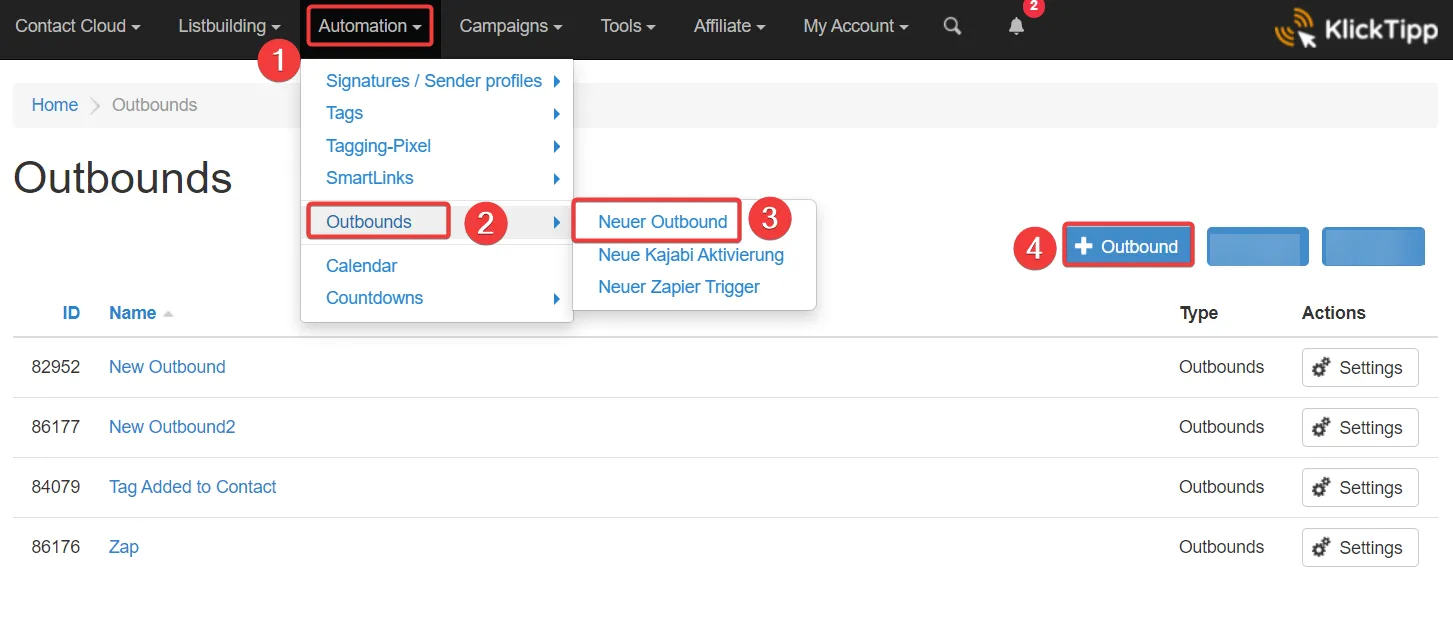Choose Neuer Zapier Trigger submenu entry
1453x627 pixels.
[x=678, y=287]
